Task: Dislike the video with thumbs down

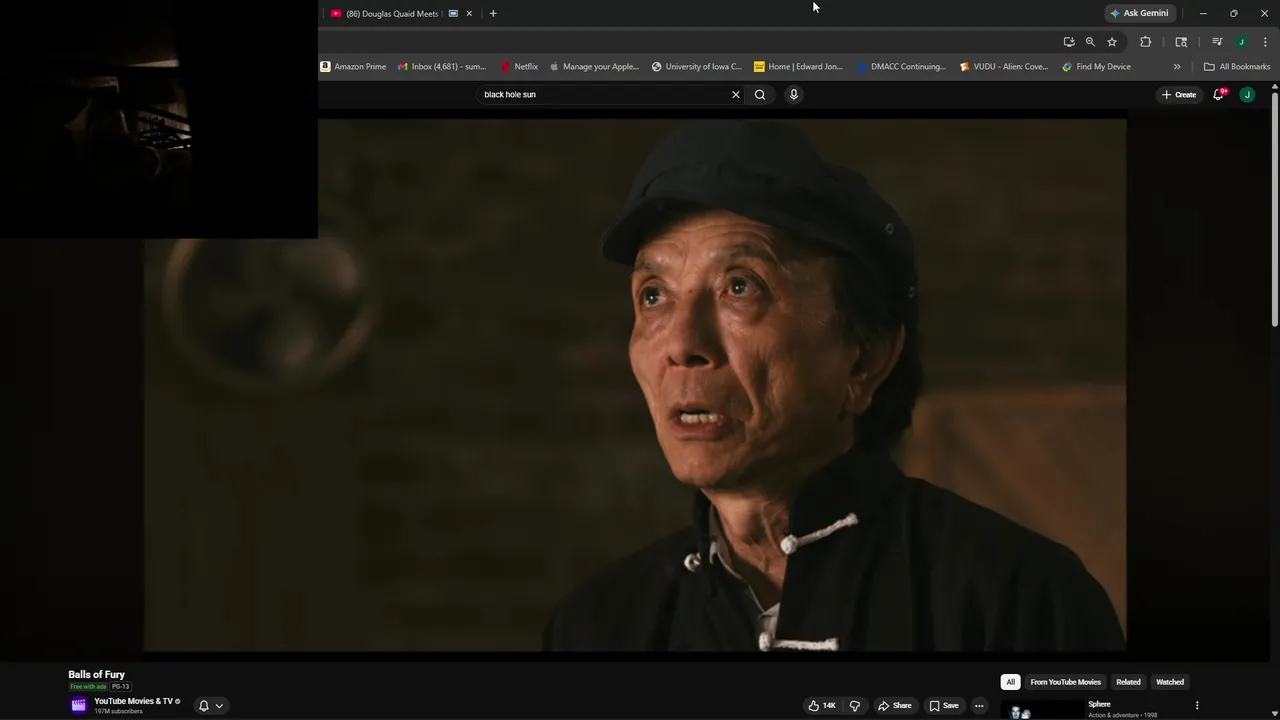Action: pyautogui.click(x=855, y=705)
